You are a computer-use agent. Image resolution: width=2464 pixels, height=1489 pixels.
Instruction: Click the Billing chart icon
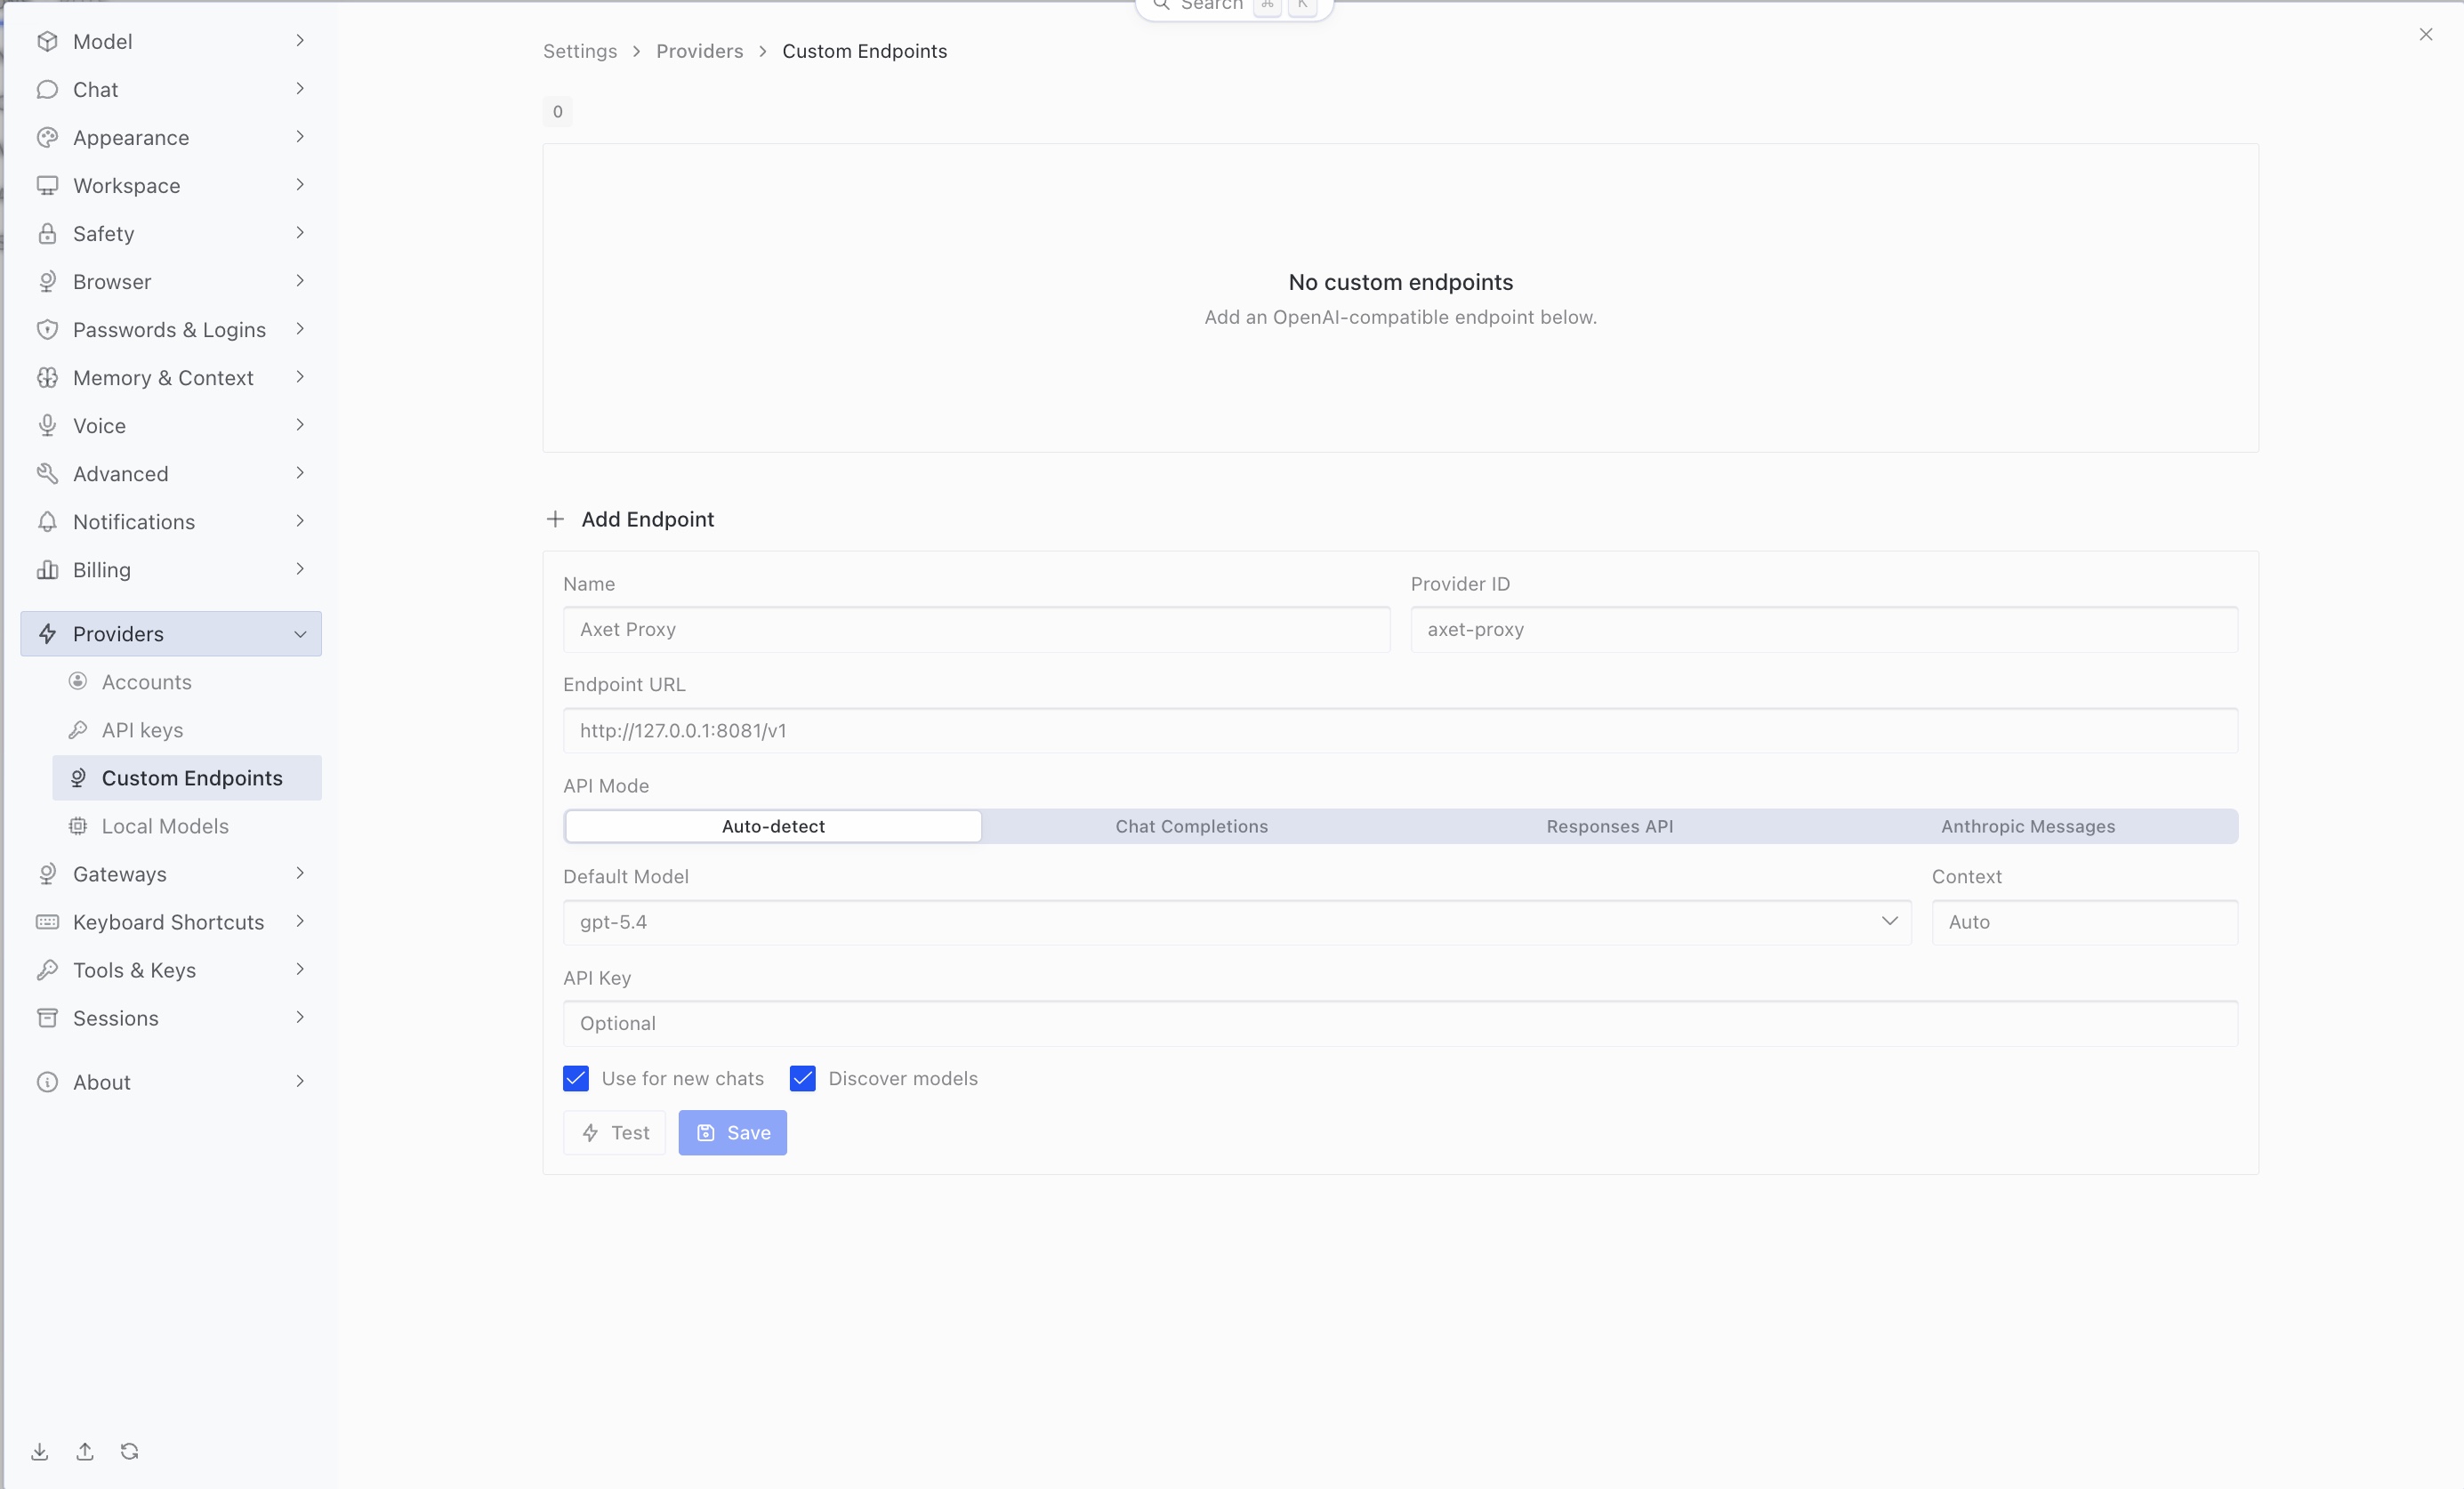[x=47, y=569]
